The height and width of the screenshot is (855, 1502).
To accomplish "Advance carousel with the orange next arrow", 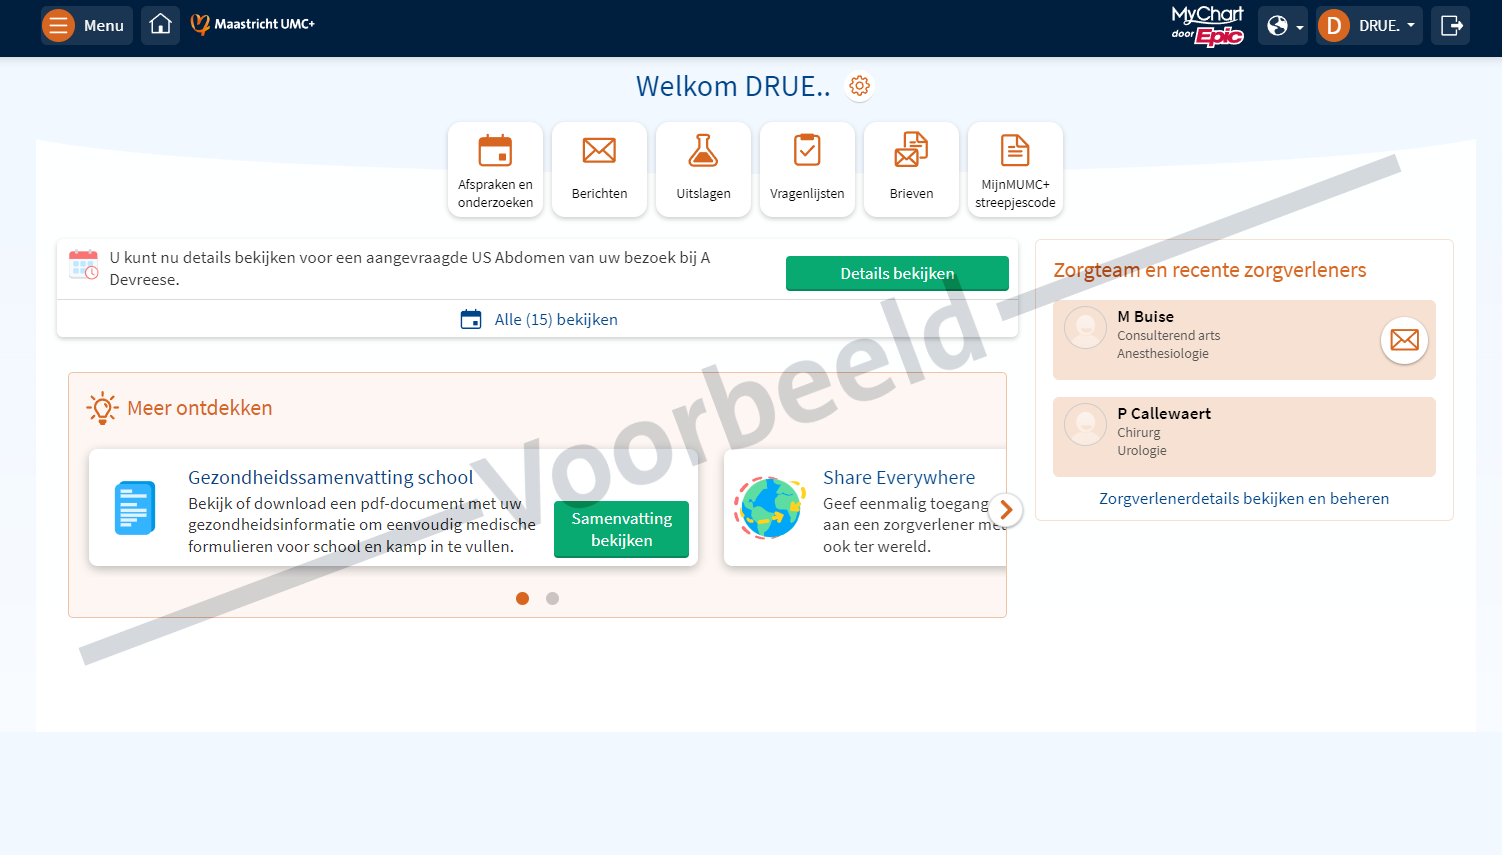I will tap(1006, 510).
